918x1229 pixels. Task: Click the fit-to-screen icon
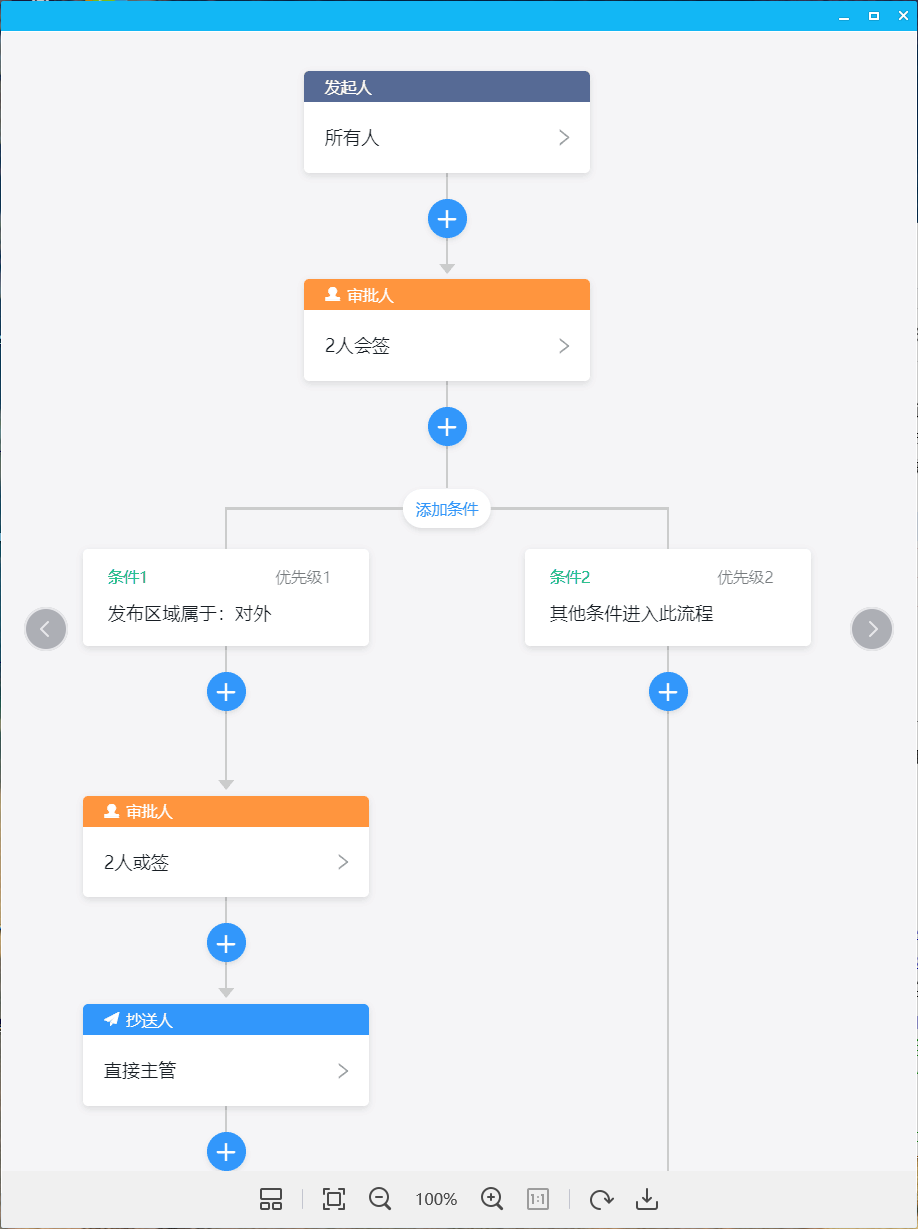point(334,1199)
